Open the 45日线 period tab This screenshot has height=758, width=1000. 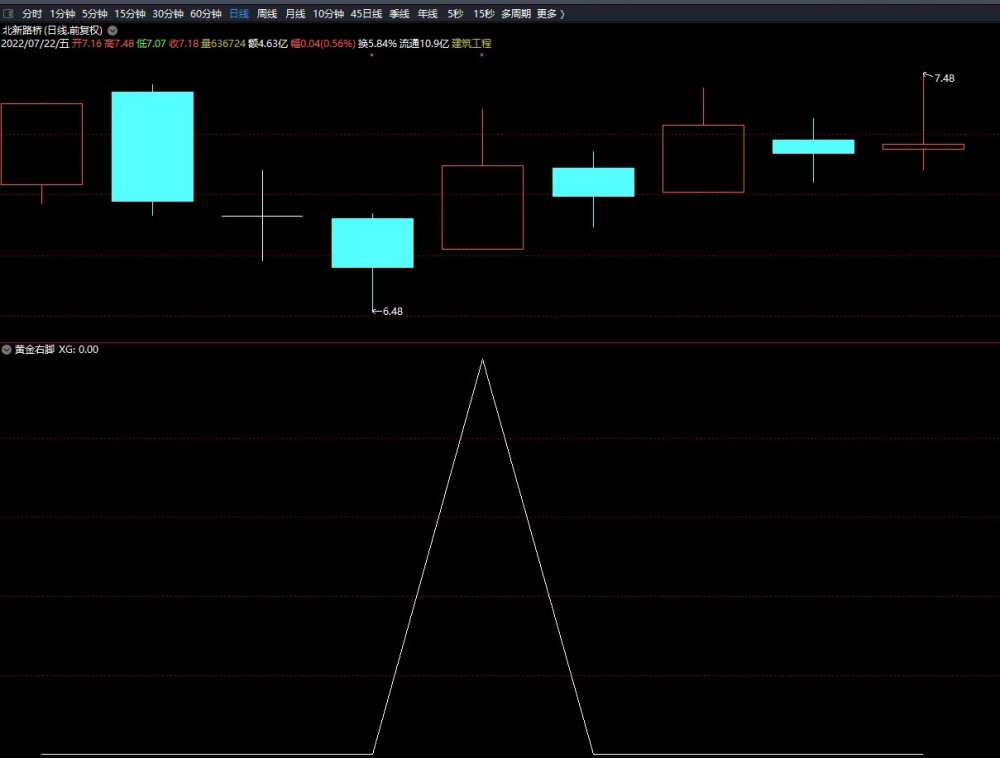click(x=367, y=13)
